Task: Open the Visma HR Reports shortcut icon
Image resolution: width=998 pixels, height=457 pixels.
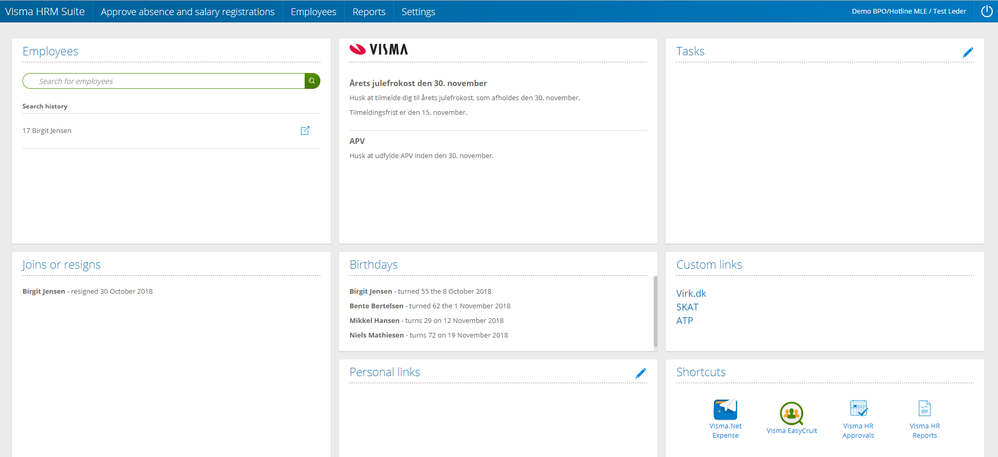Action: pyautogui.click(x=924, y=408)
